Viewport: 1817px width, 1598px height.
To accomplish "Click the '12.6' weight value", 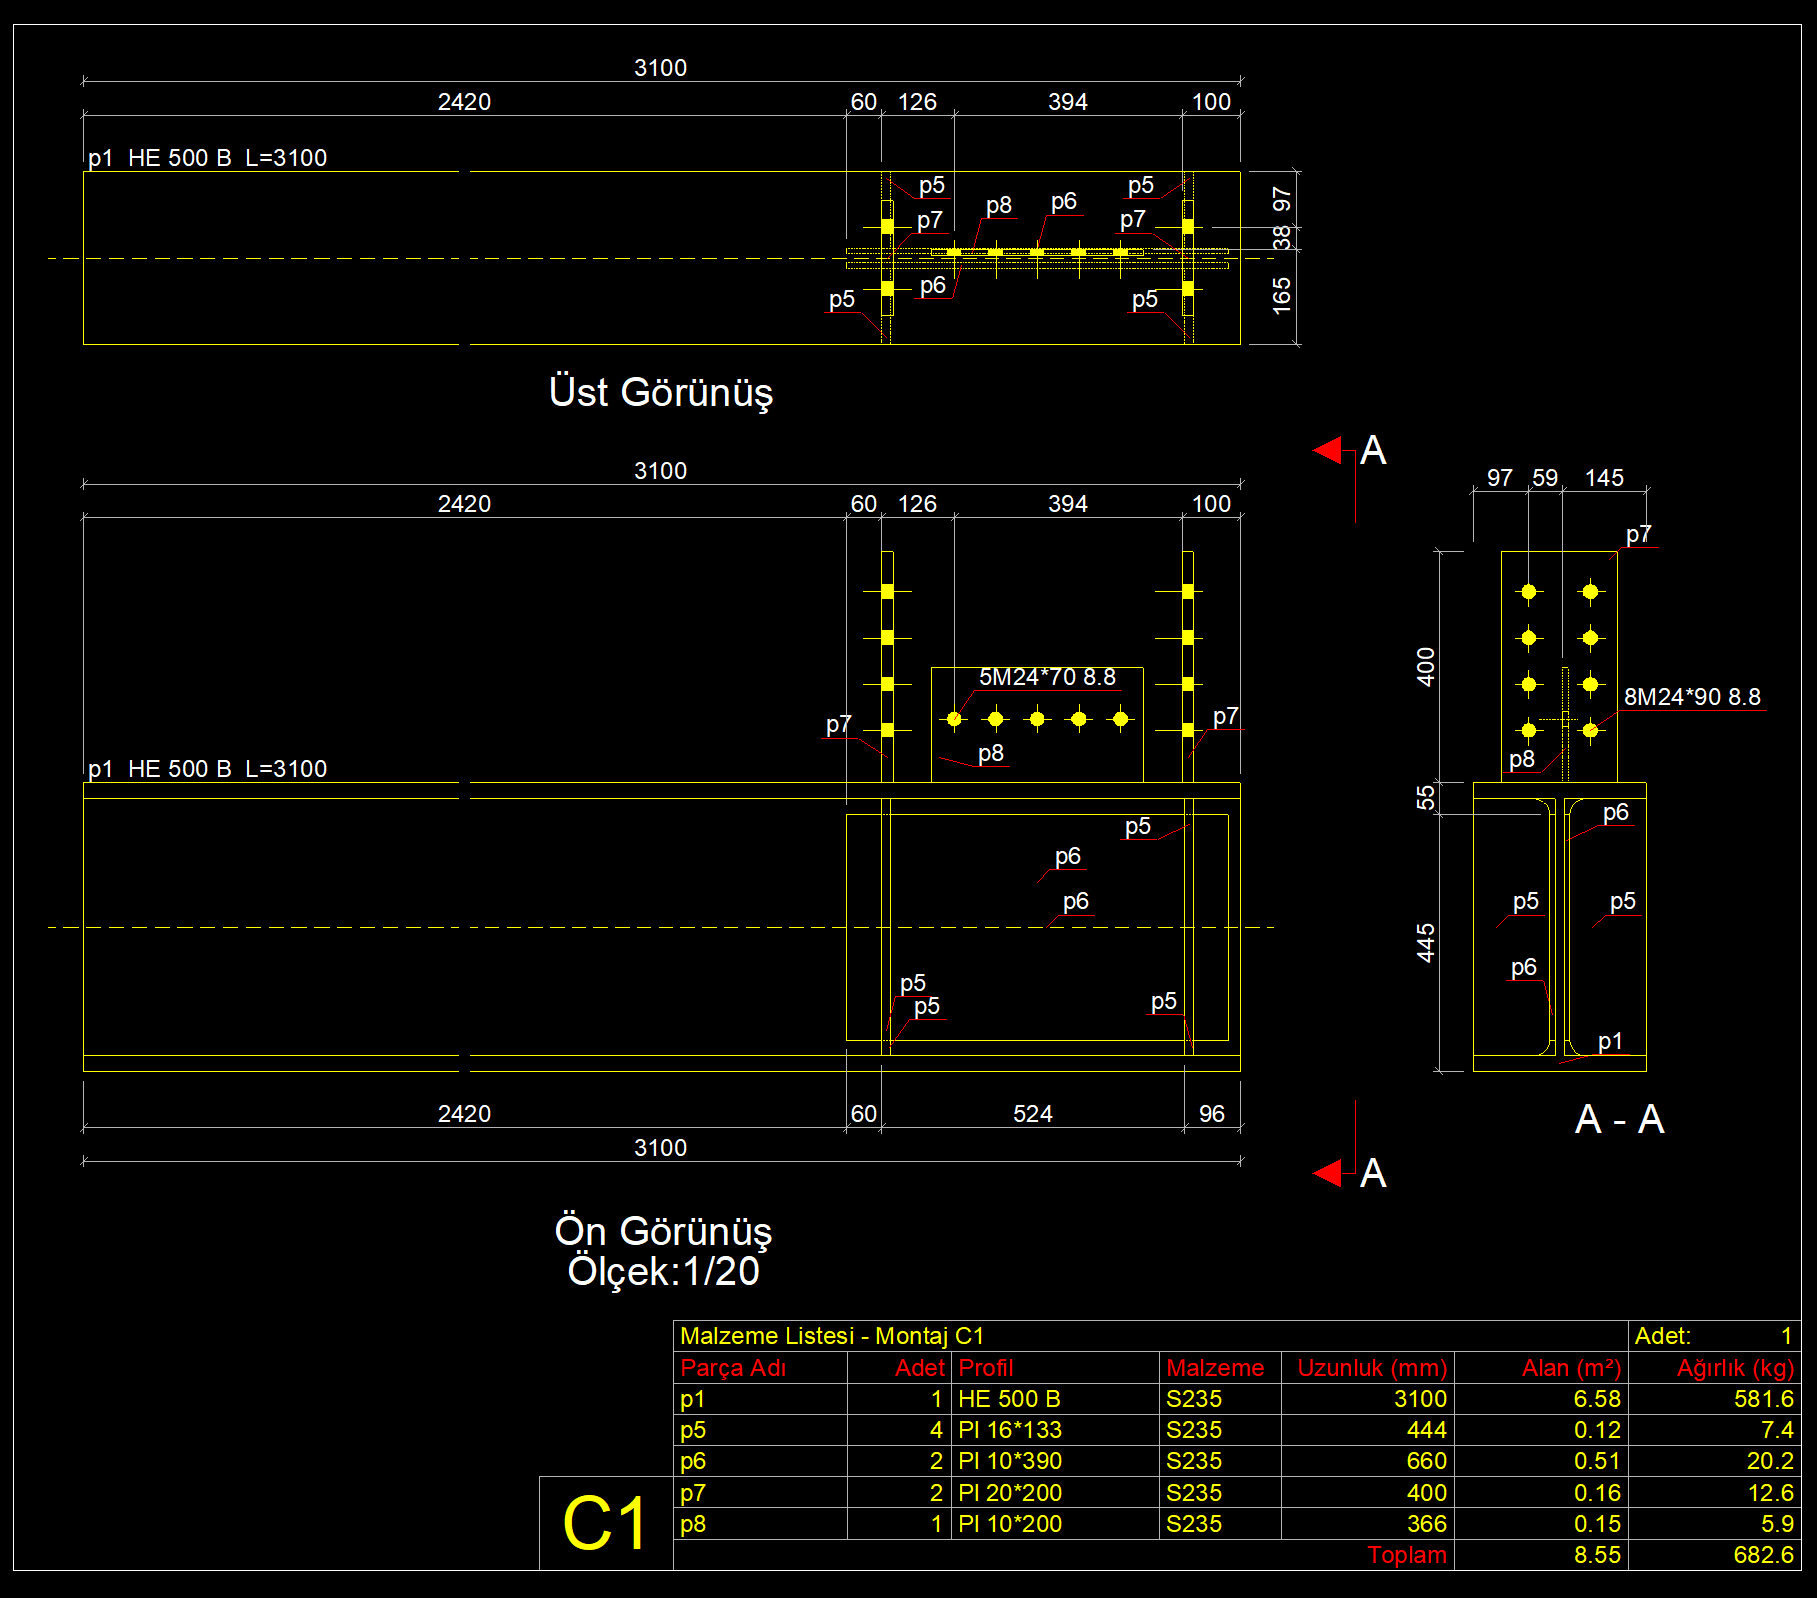I will tap(1770, 1493).
